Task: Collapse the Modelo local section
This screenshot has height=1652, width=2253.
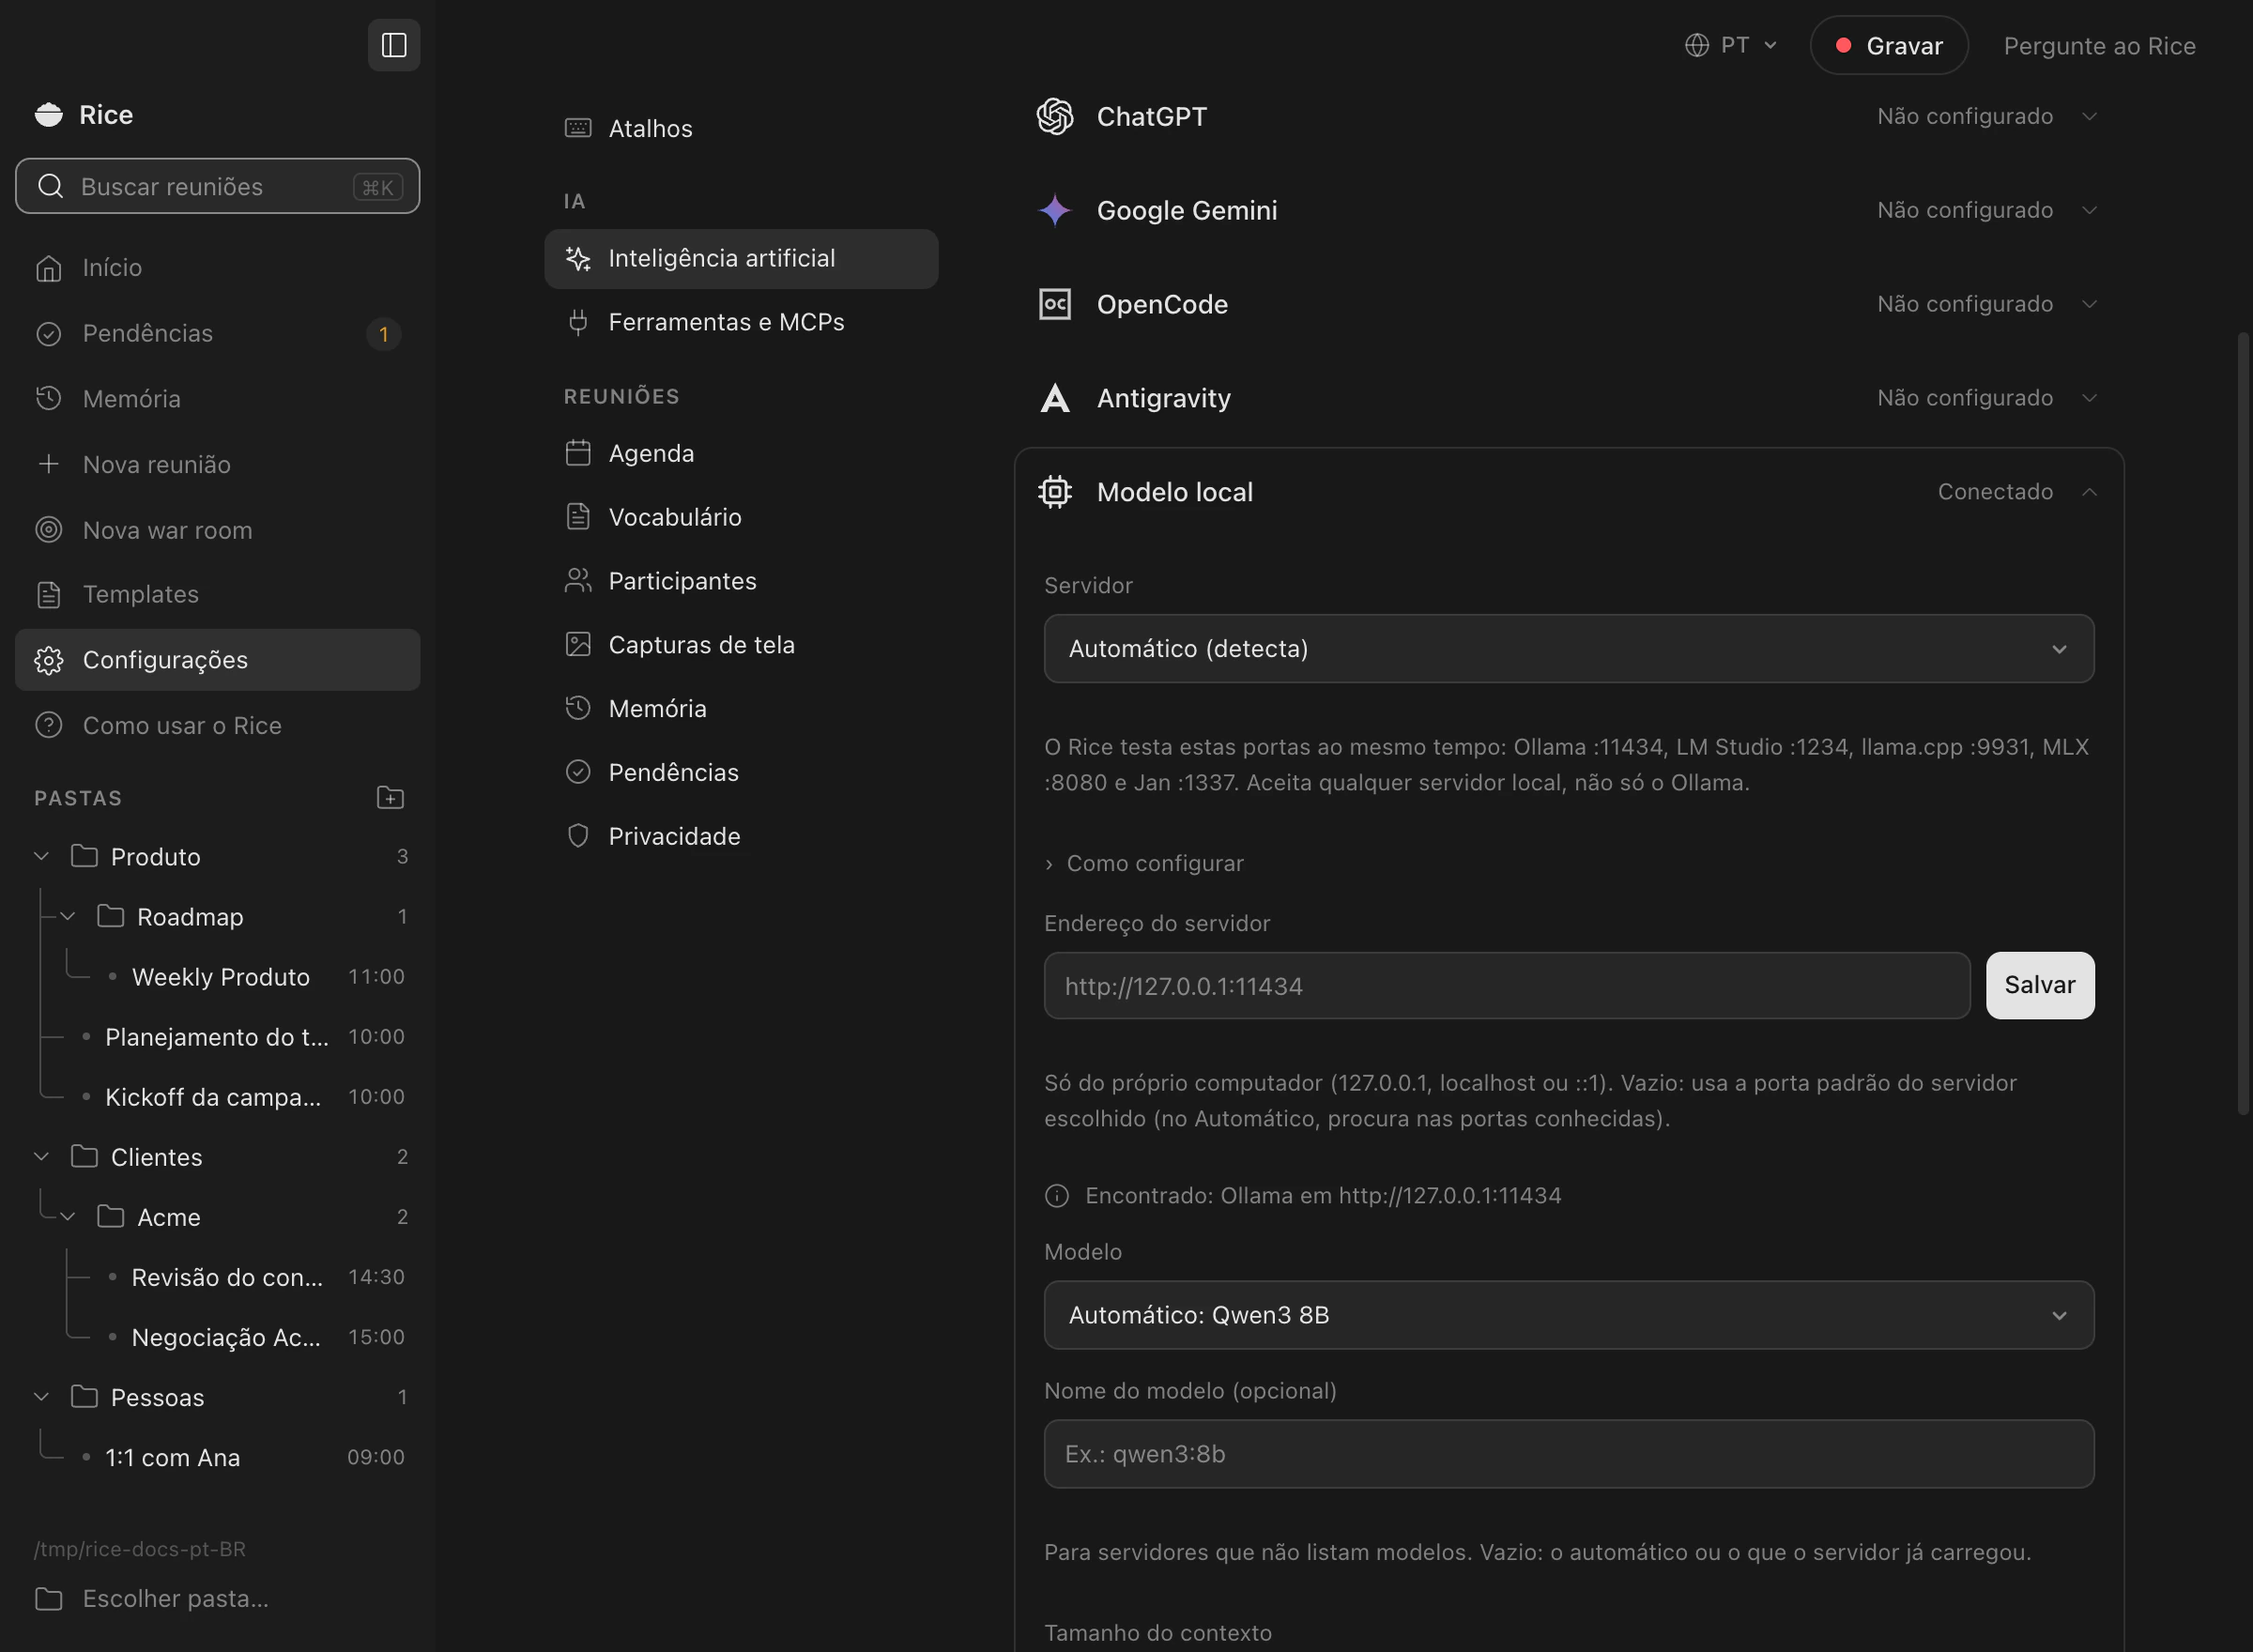Action: point(2089,492)
